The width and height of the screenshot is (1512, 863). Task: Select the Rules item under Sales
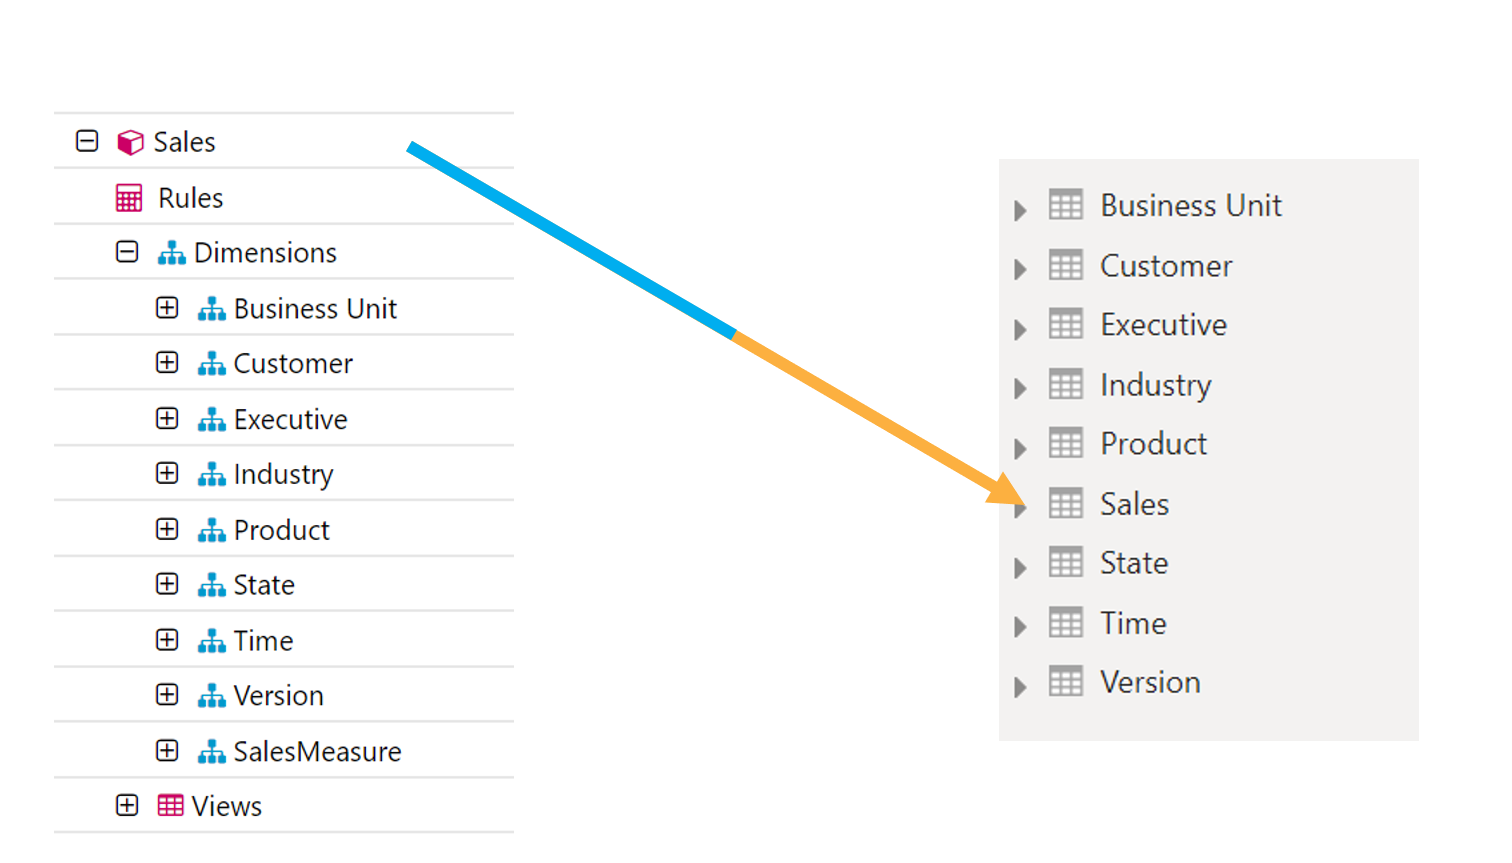point(190,198)
